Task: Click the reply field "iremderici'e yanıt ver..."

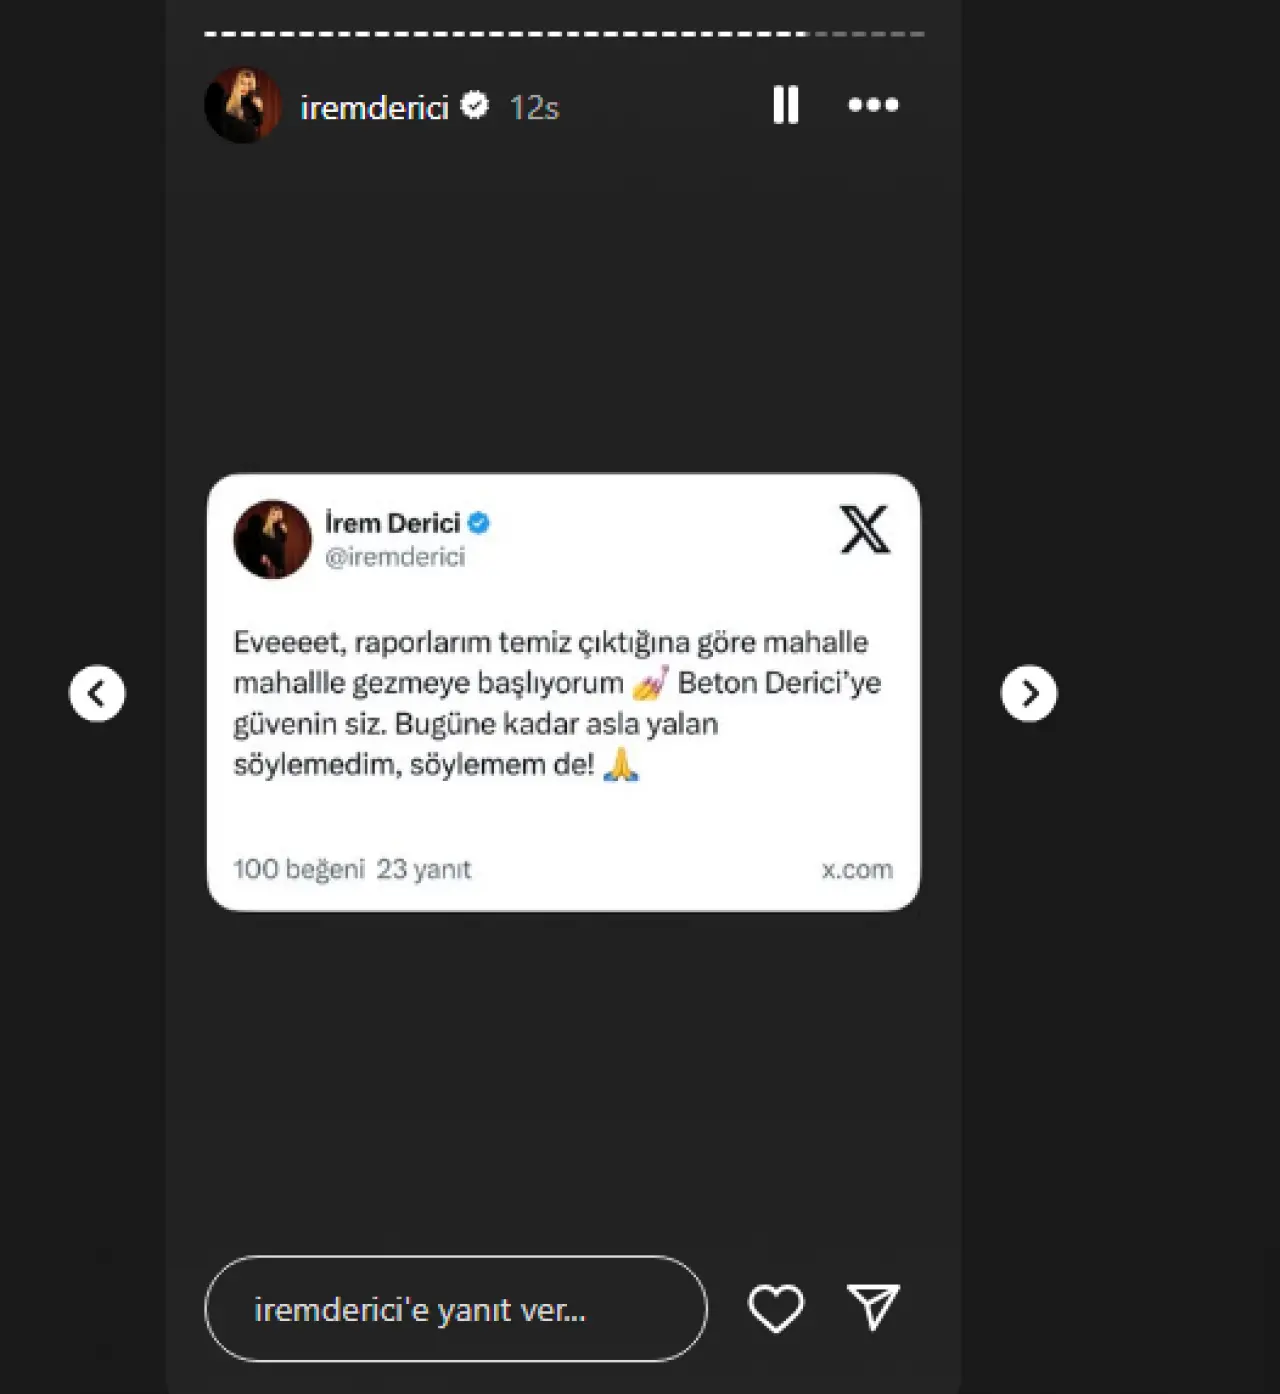Action: 455,1309
